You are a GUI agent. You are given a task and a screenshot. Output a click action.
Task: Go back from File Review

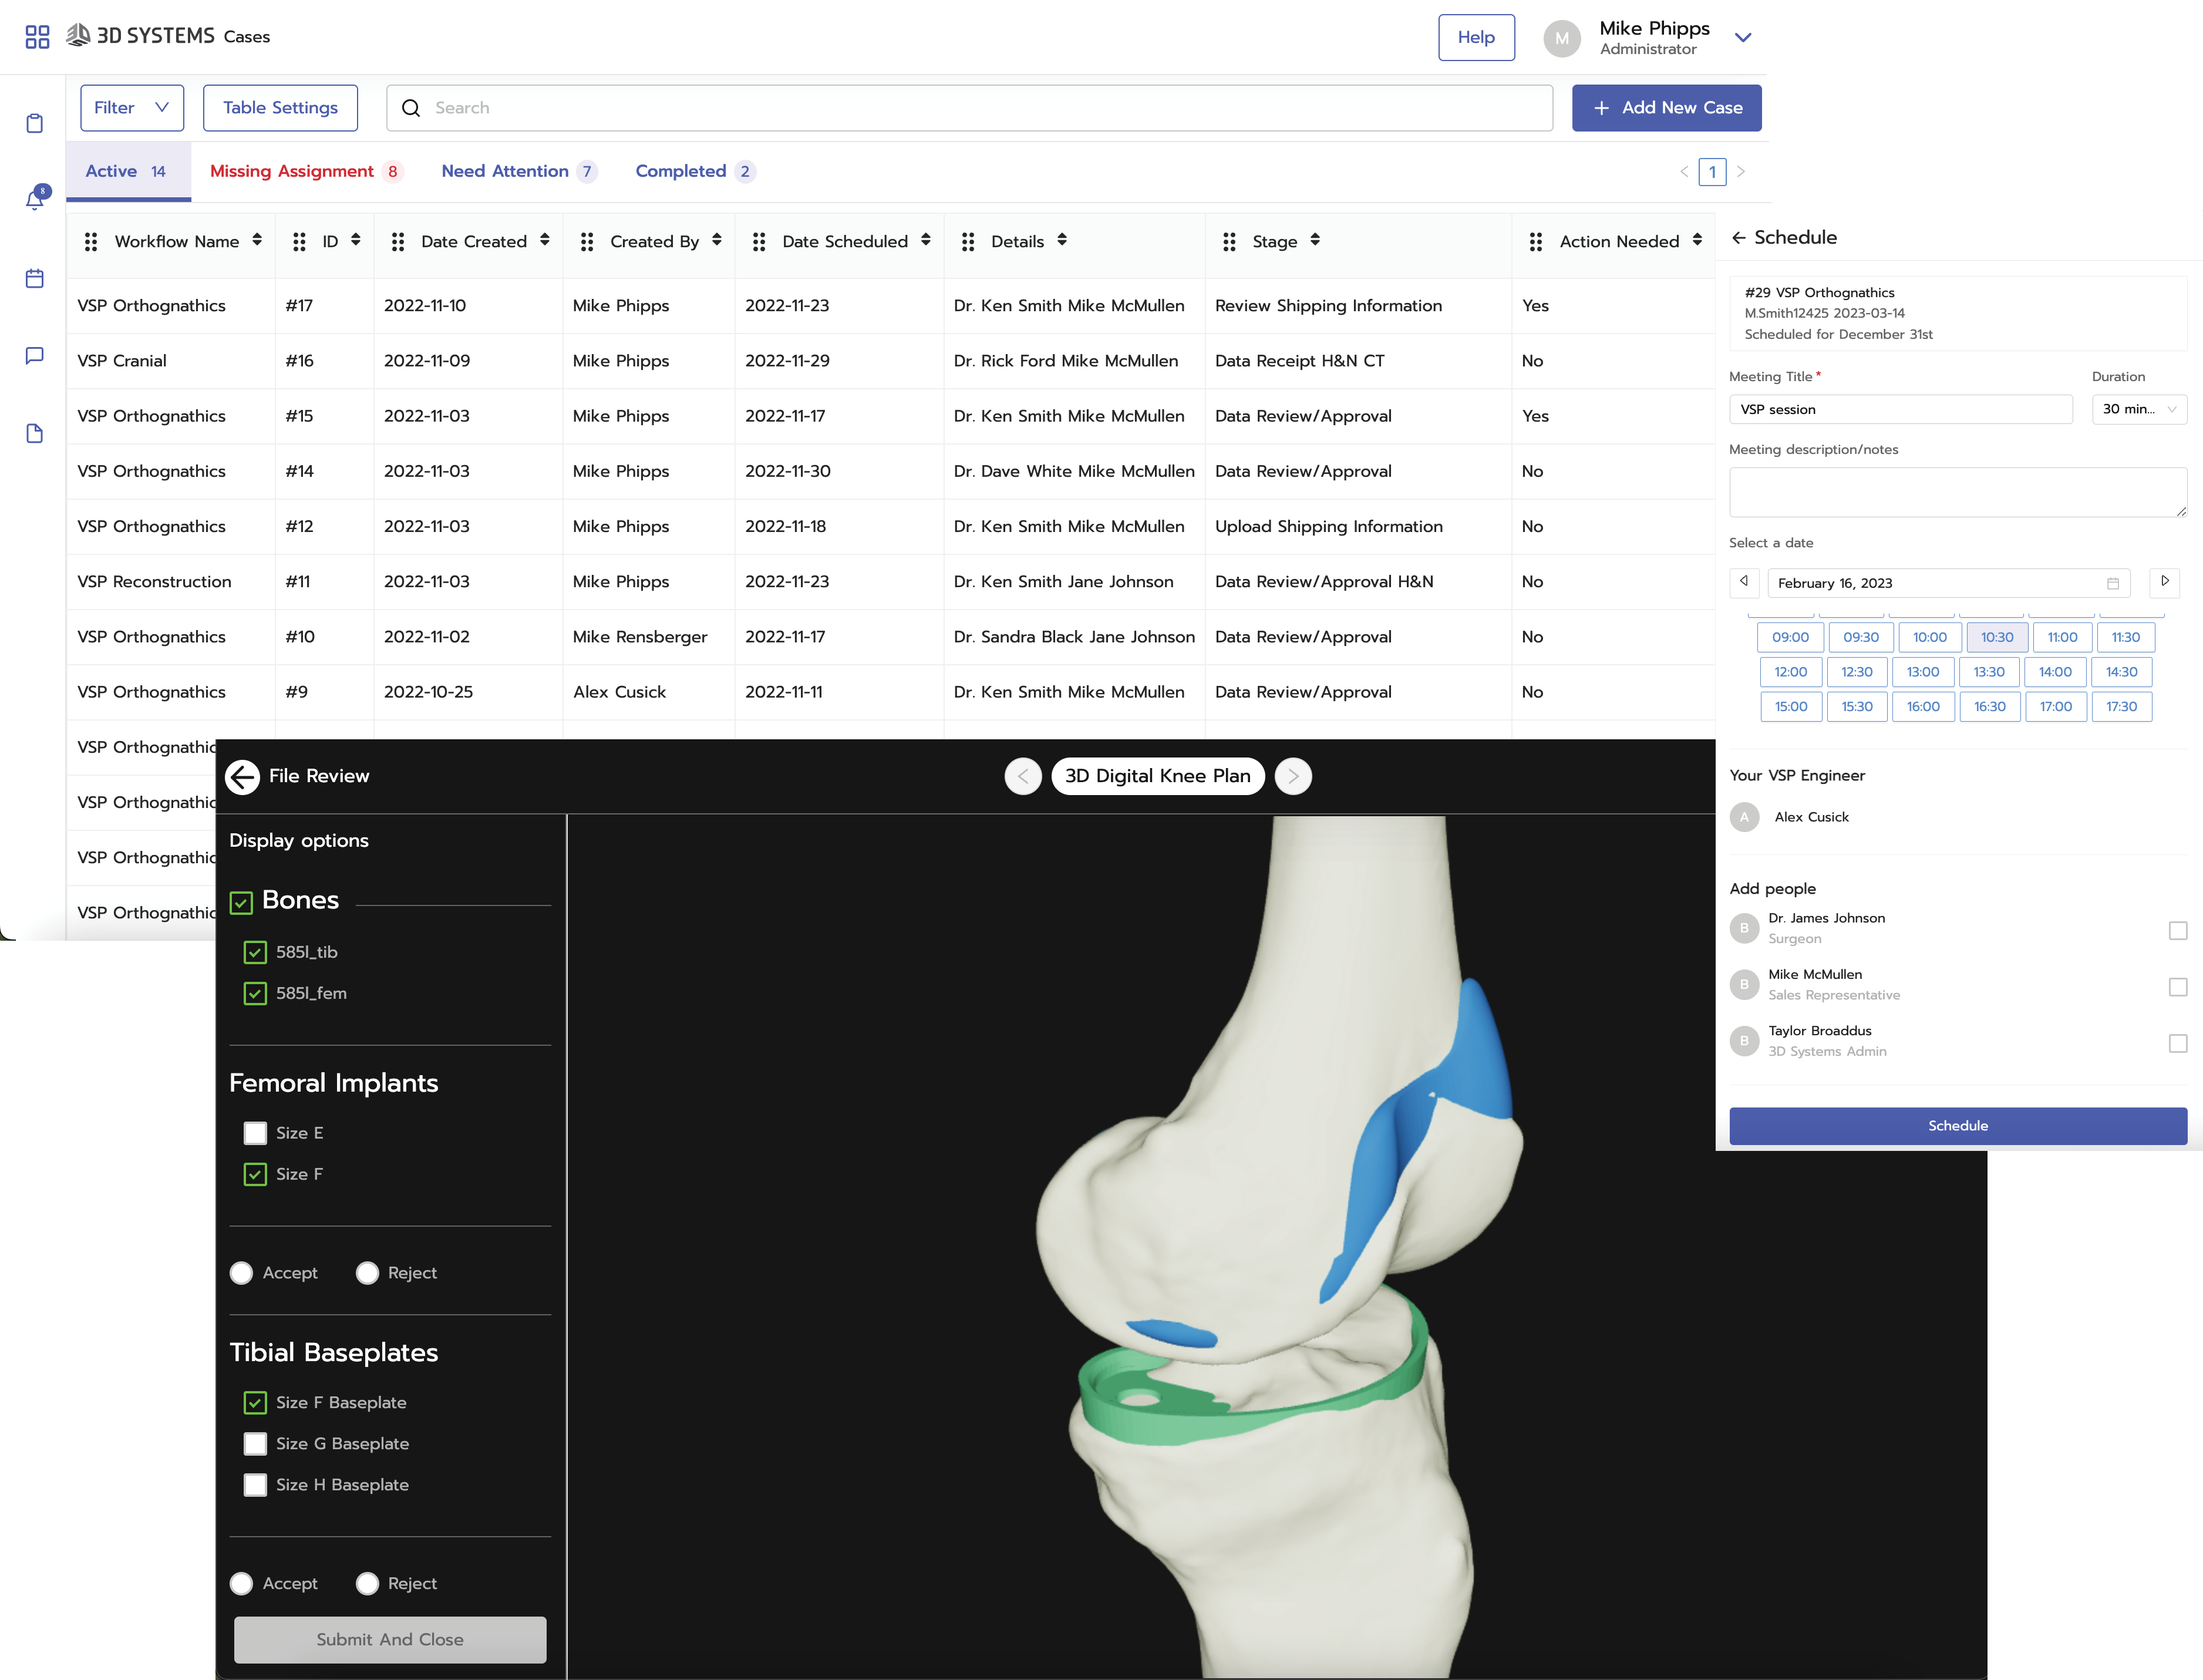pyautogui.click(x=243, y=776)
